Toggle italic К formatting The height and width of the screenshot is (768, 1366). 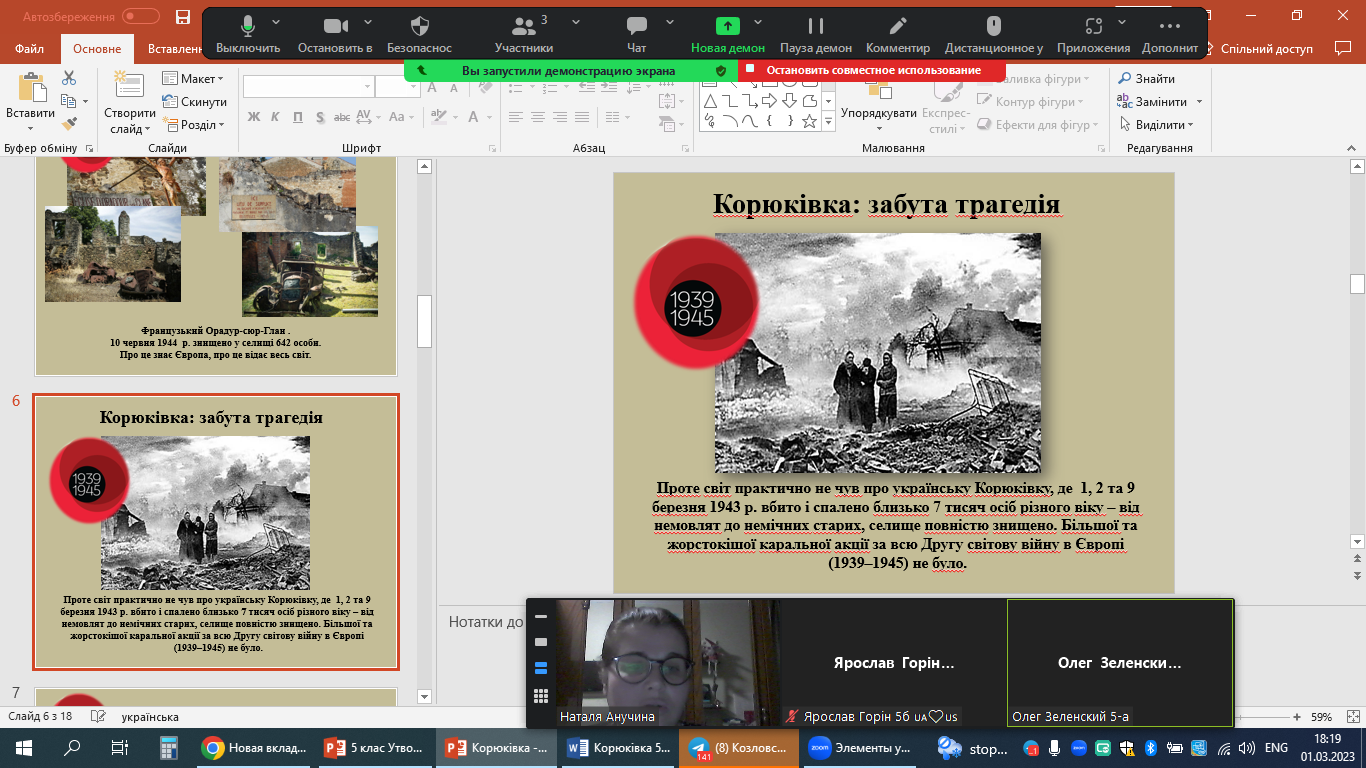tap(276, 117)
